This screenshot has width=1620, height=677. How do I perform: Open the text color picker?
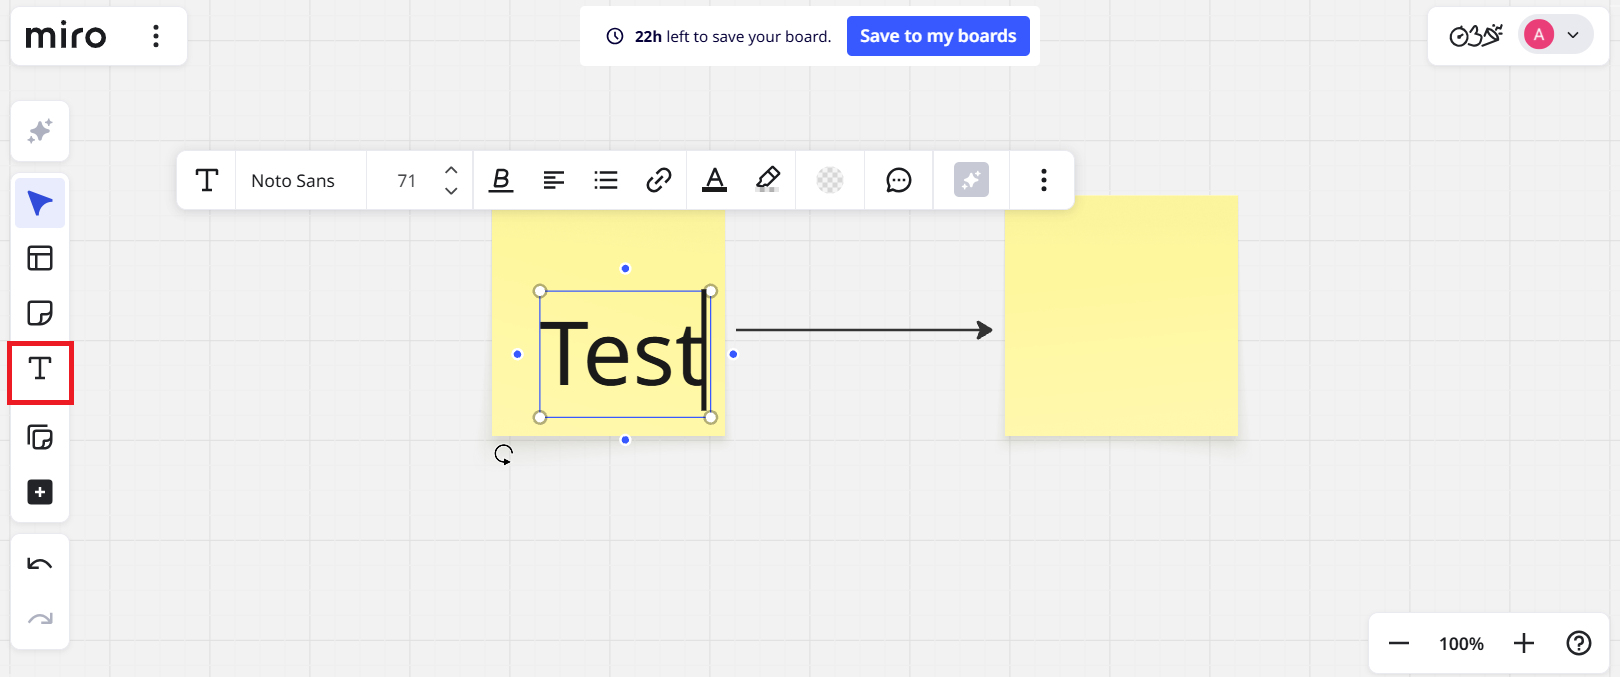point(714,180)
